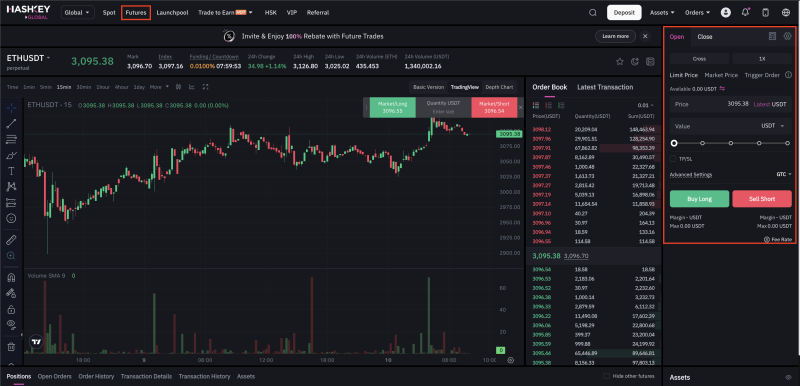Viewport: 800px width, 386px height.
Task: Toggle hide all drawings eye icon
Action: pyautogui.click(x=11, y=324)
